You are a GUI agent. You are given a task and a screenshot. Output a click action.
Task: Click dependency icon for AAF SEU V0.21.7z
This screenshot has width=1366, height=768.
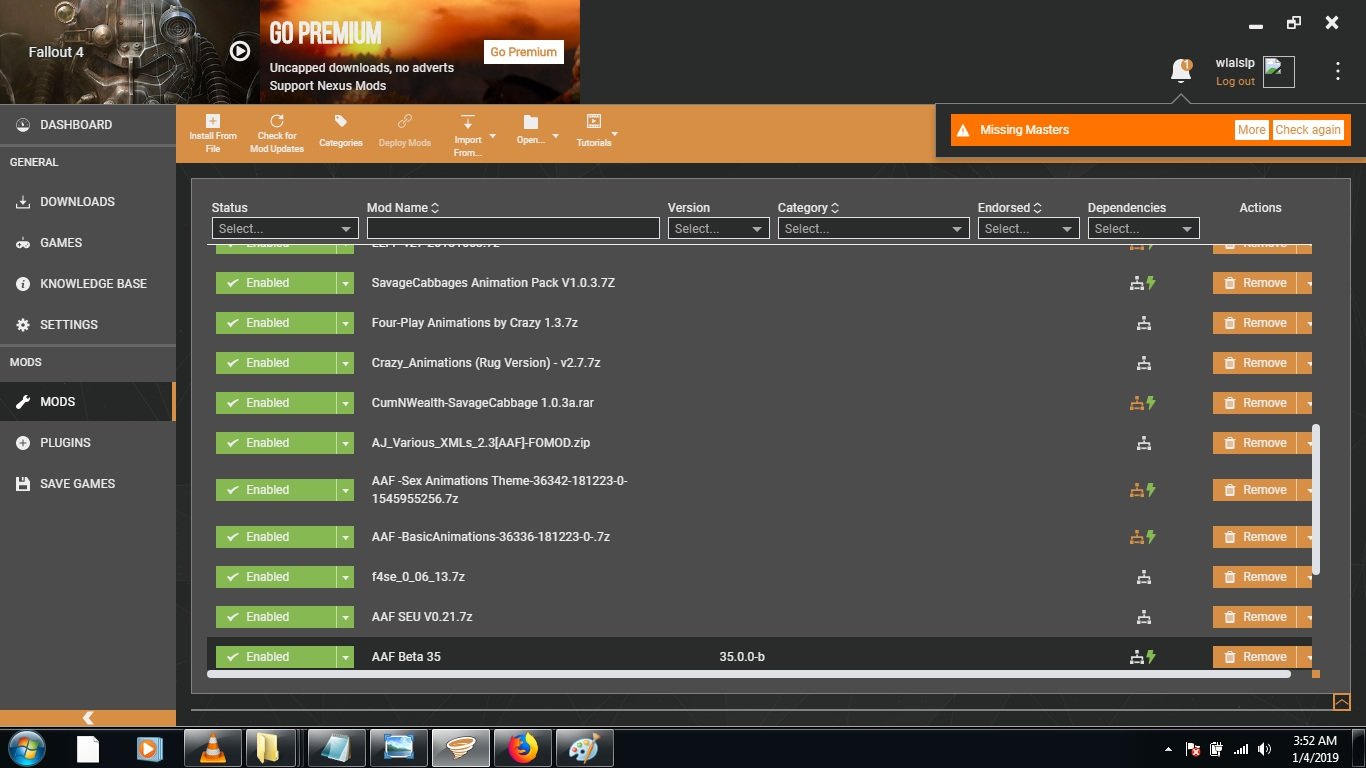[1144, 617]
